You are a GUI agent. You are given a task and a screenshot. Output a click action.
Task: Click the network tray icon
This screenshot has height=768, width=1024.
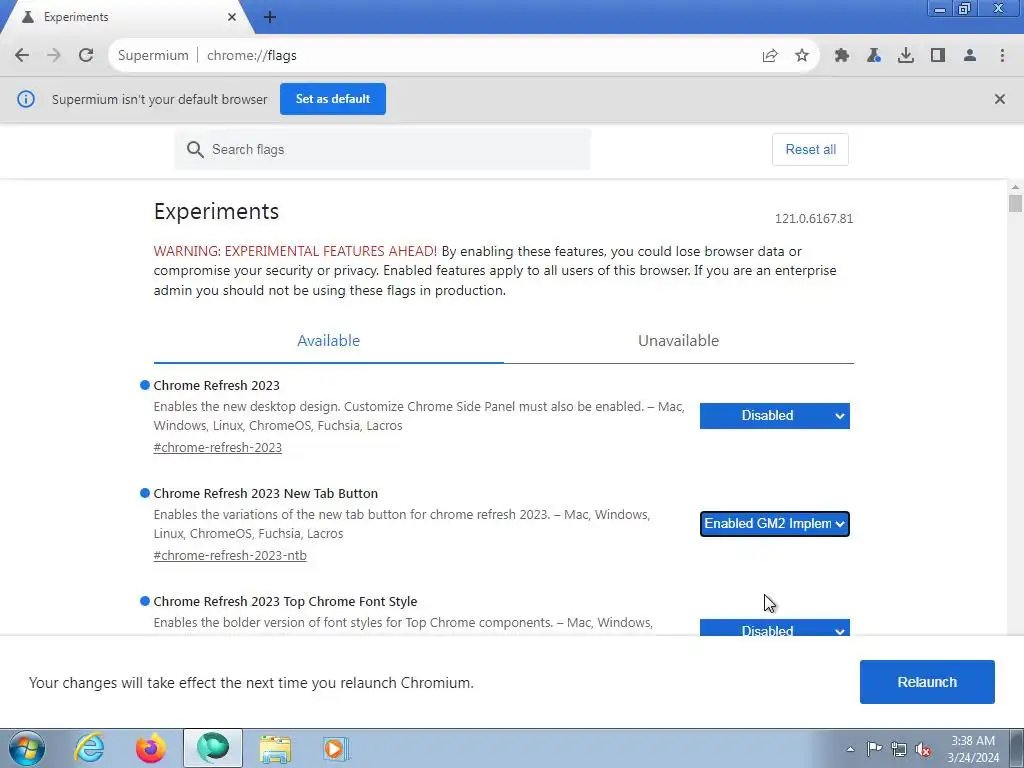(x=899, y=749)
